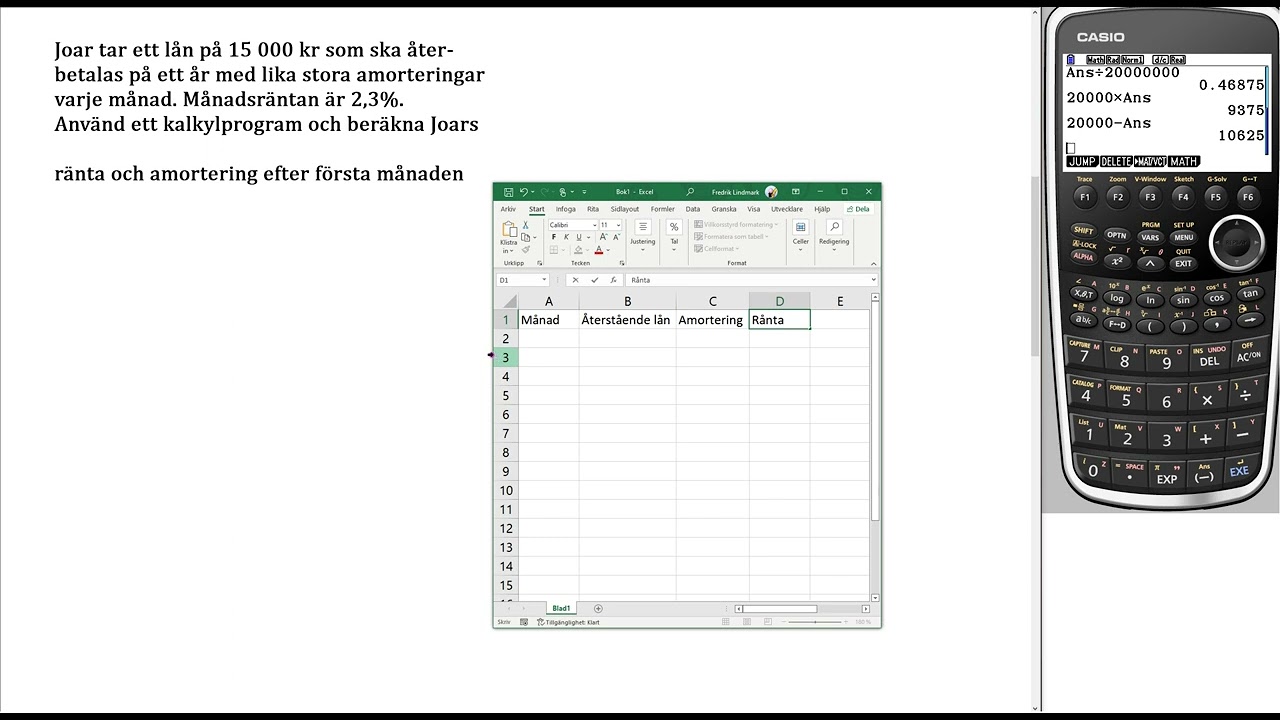Collapse the Excel ribbon arrow
This screenshot has height=720, width=1280.
pos(873,265)
